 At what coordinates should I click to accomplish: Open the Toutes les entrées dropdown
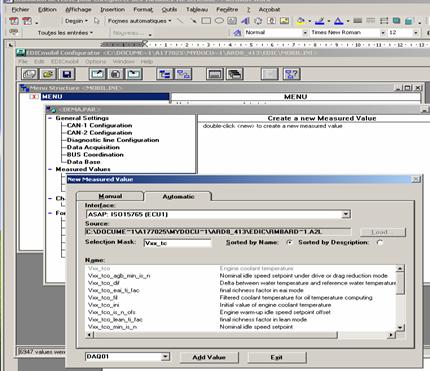point(65,33)
